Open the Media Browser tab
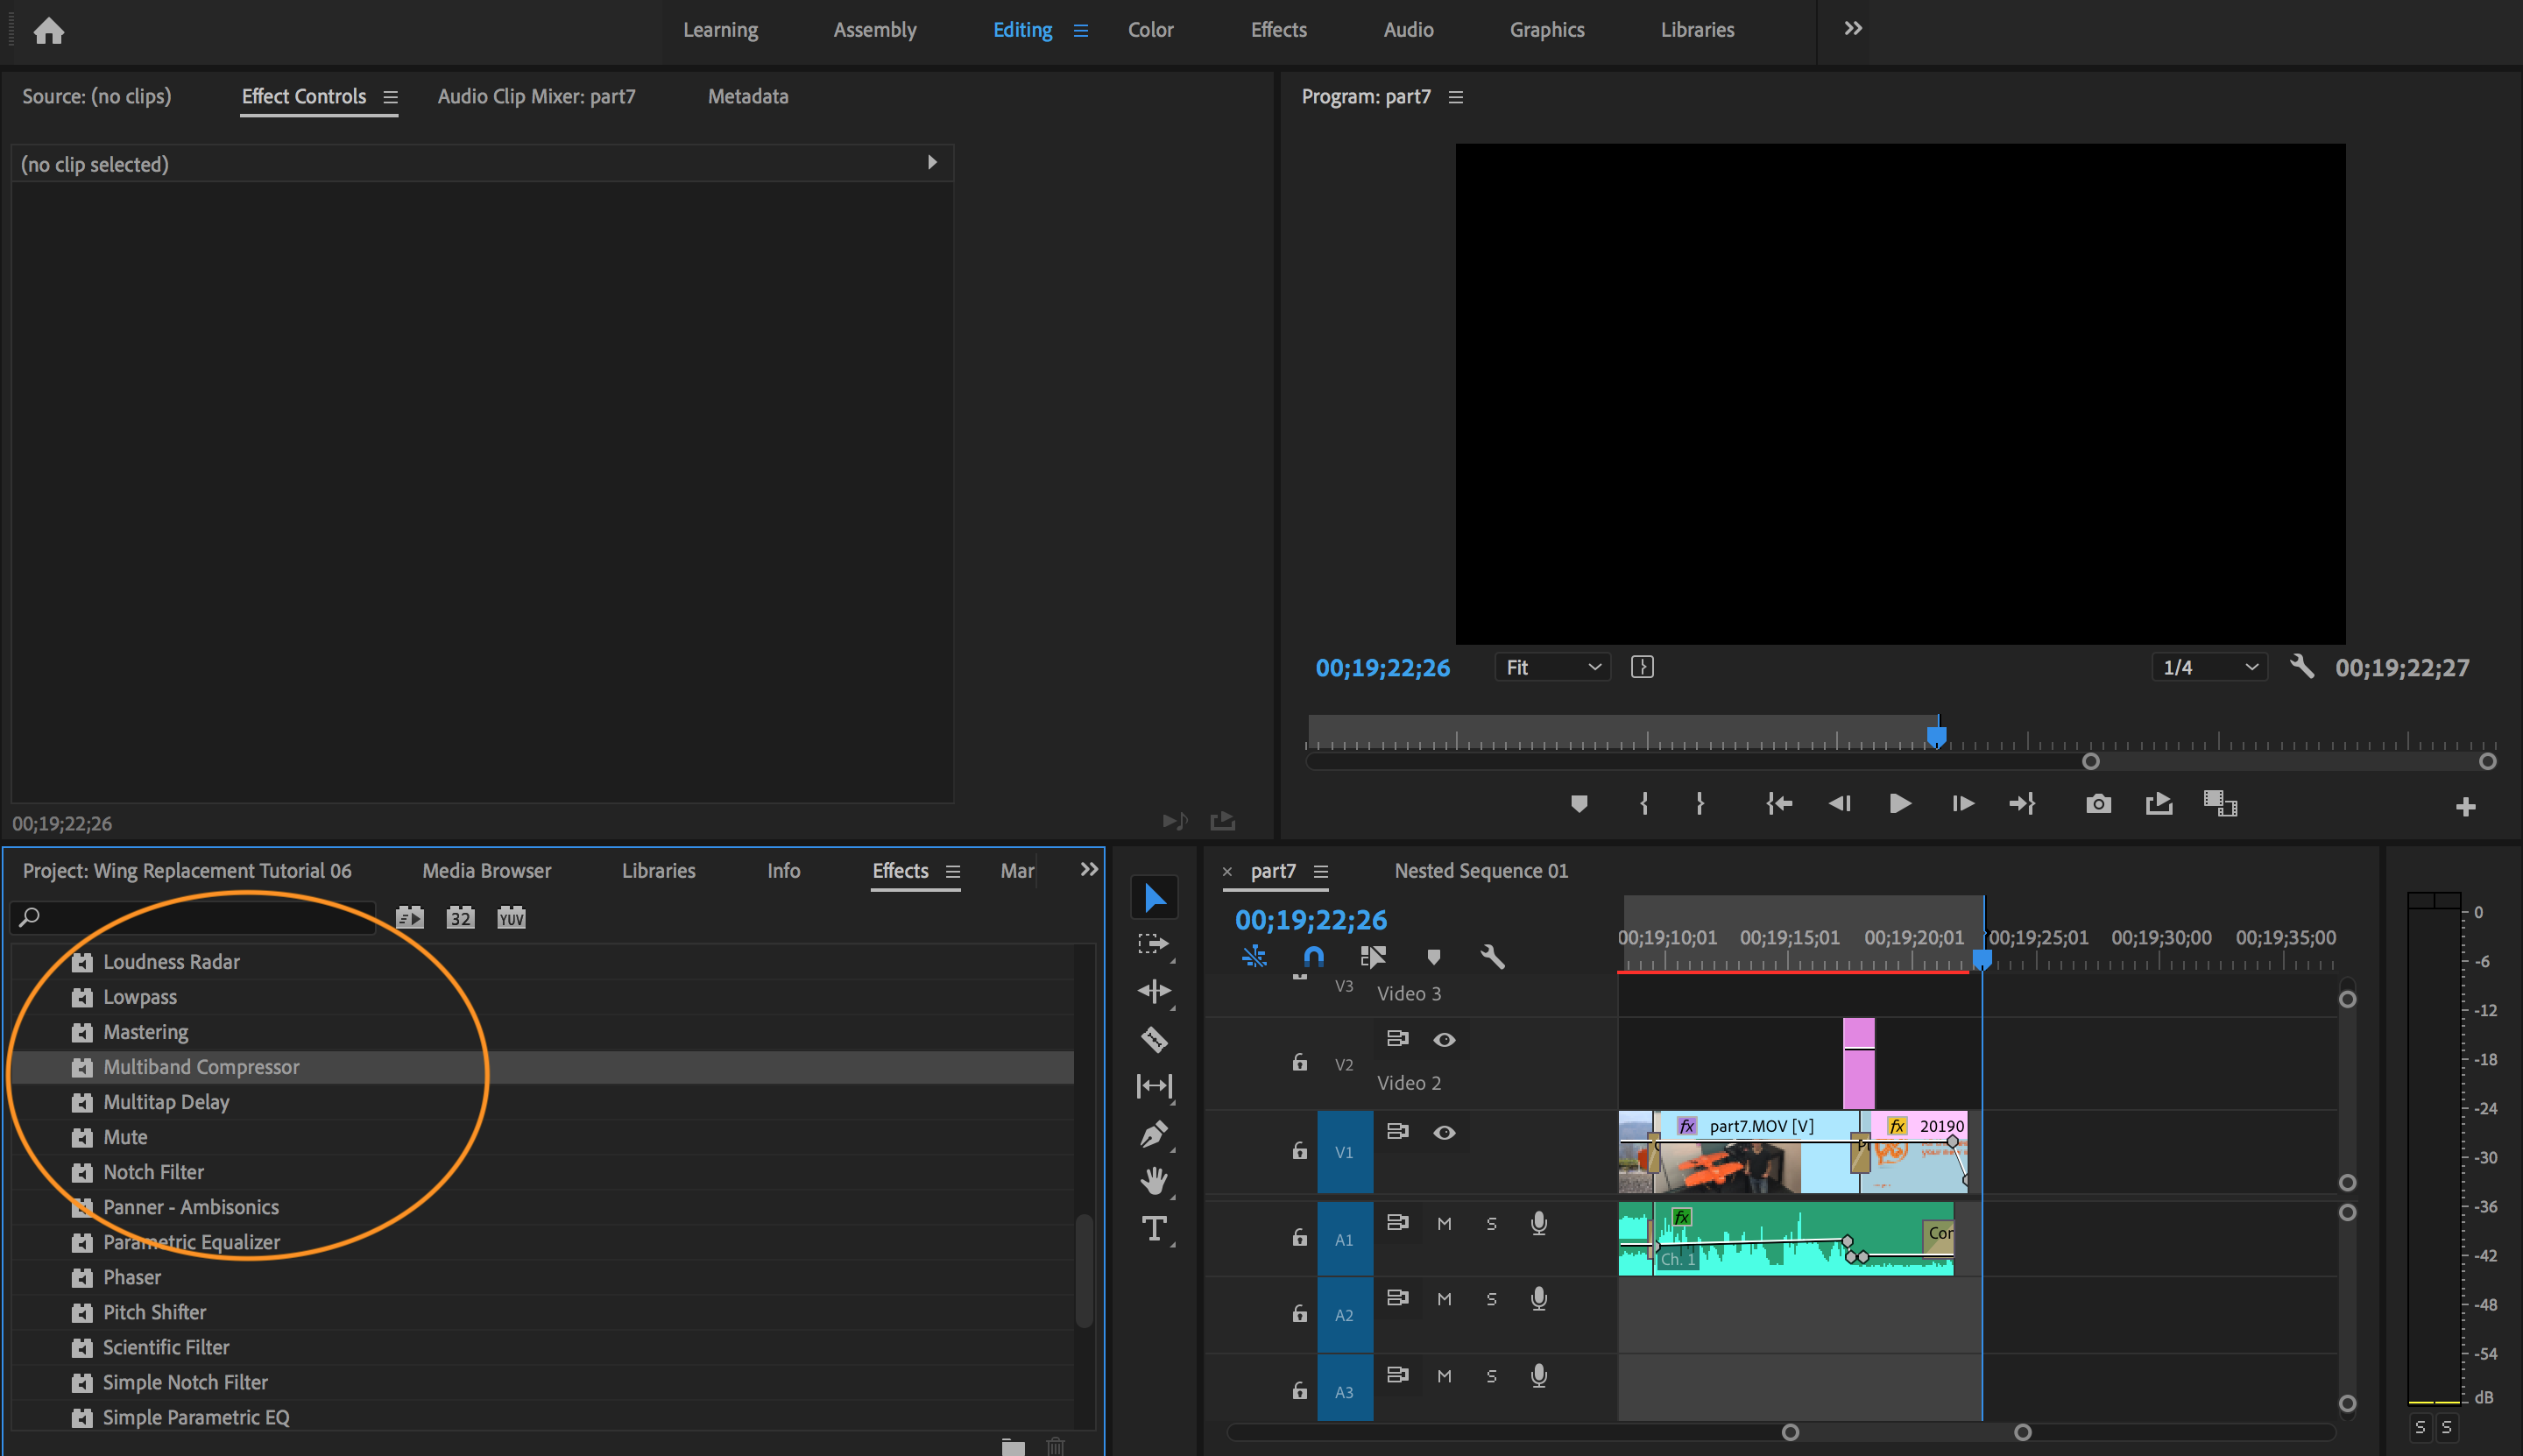This screenshot has width=2523, height=1456. coord(486,871)
